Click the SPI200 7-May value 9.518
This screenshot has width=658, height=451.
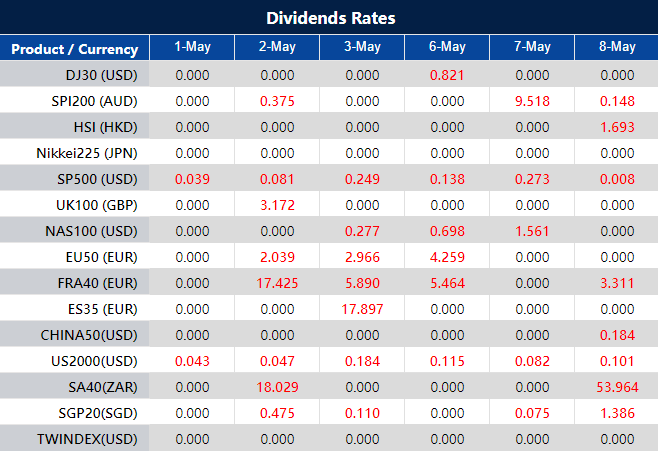[532, 101]
